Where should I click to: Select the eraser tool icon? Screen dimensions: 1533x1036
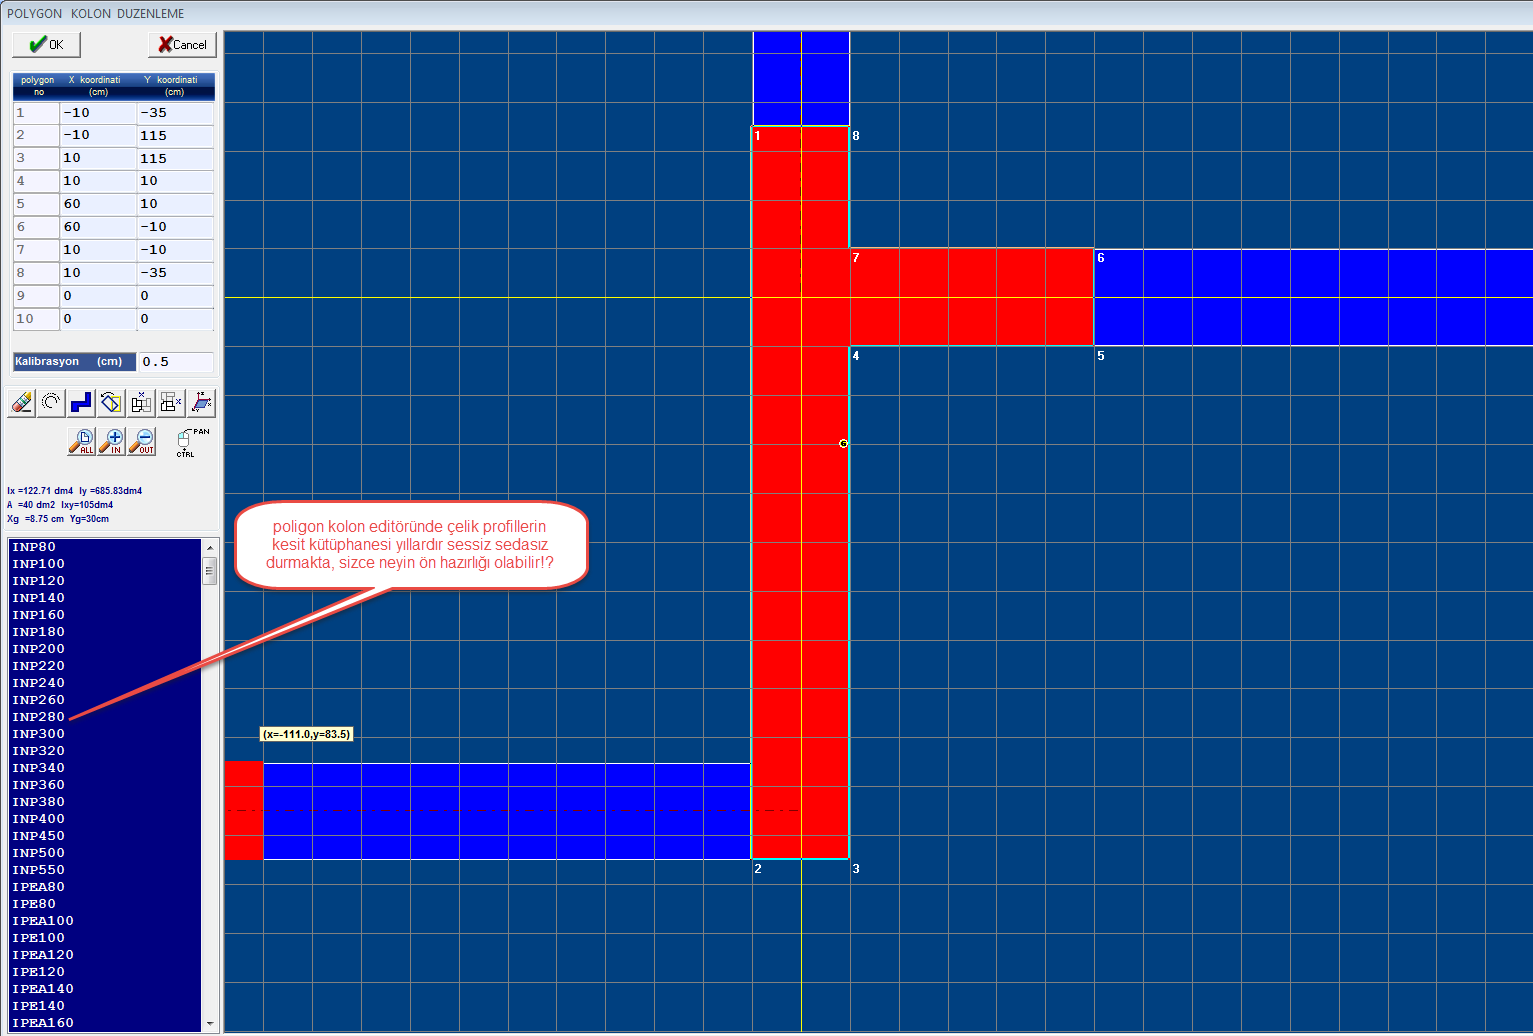[21, 403]
